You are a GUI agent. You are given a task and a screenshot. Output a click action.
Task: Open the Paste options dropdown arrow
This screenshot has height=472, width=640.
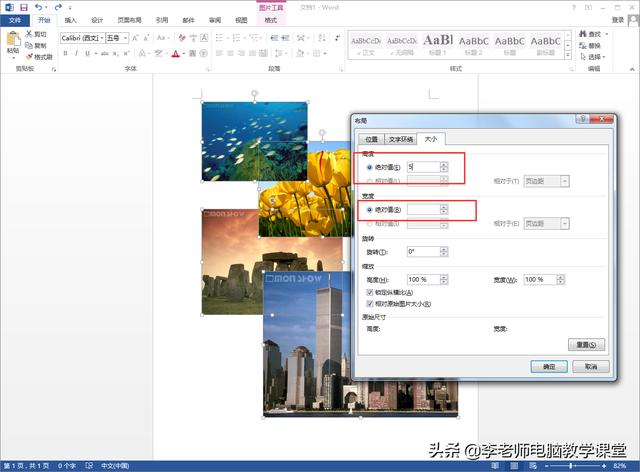pos(13,58)
